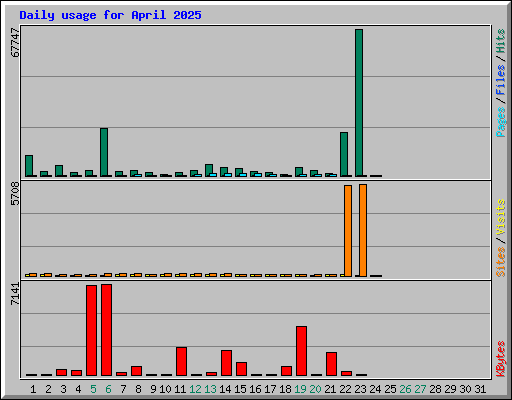Click the orange Sites bar for day 23

(363, 230)
